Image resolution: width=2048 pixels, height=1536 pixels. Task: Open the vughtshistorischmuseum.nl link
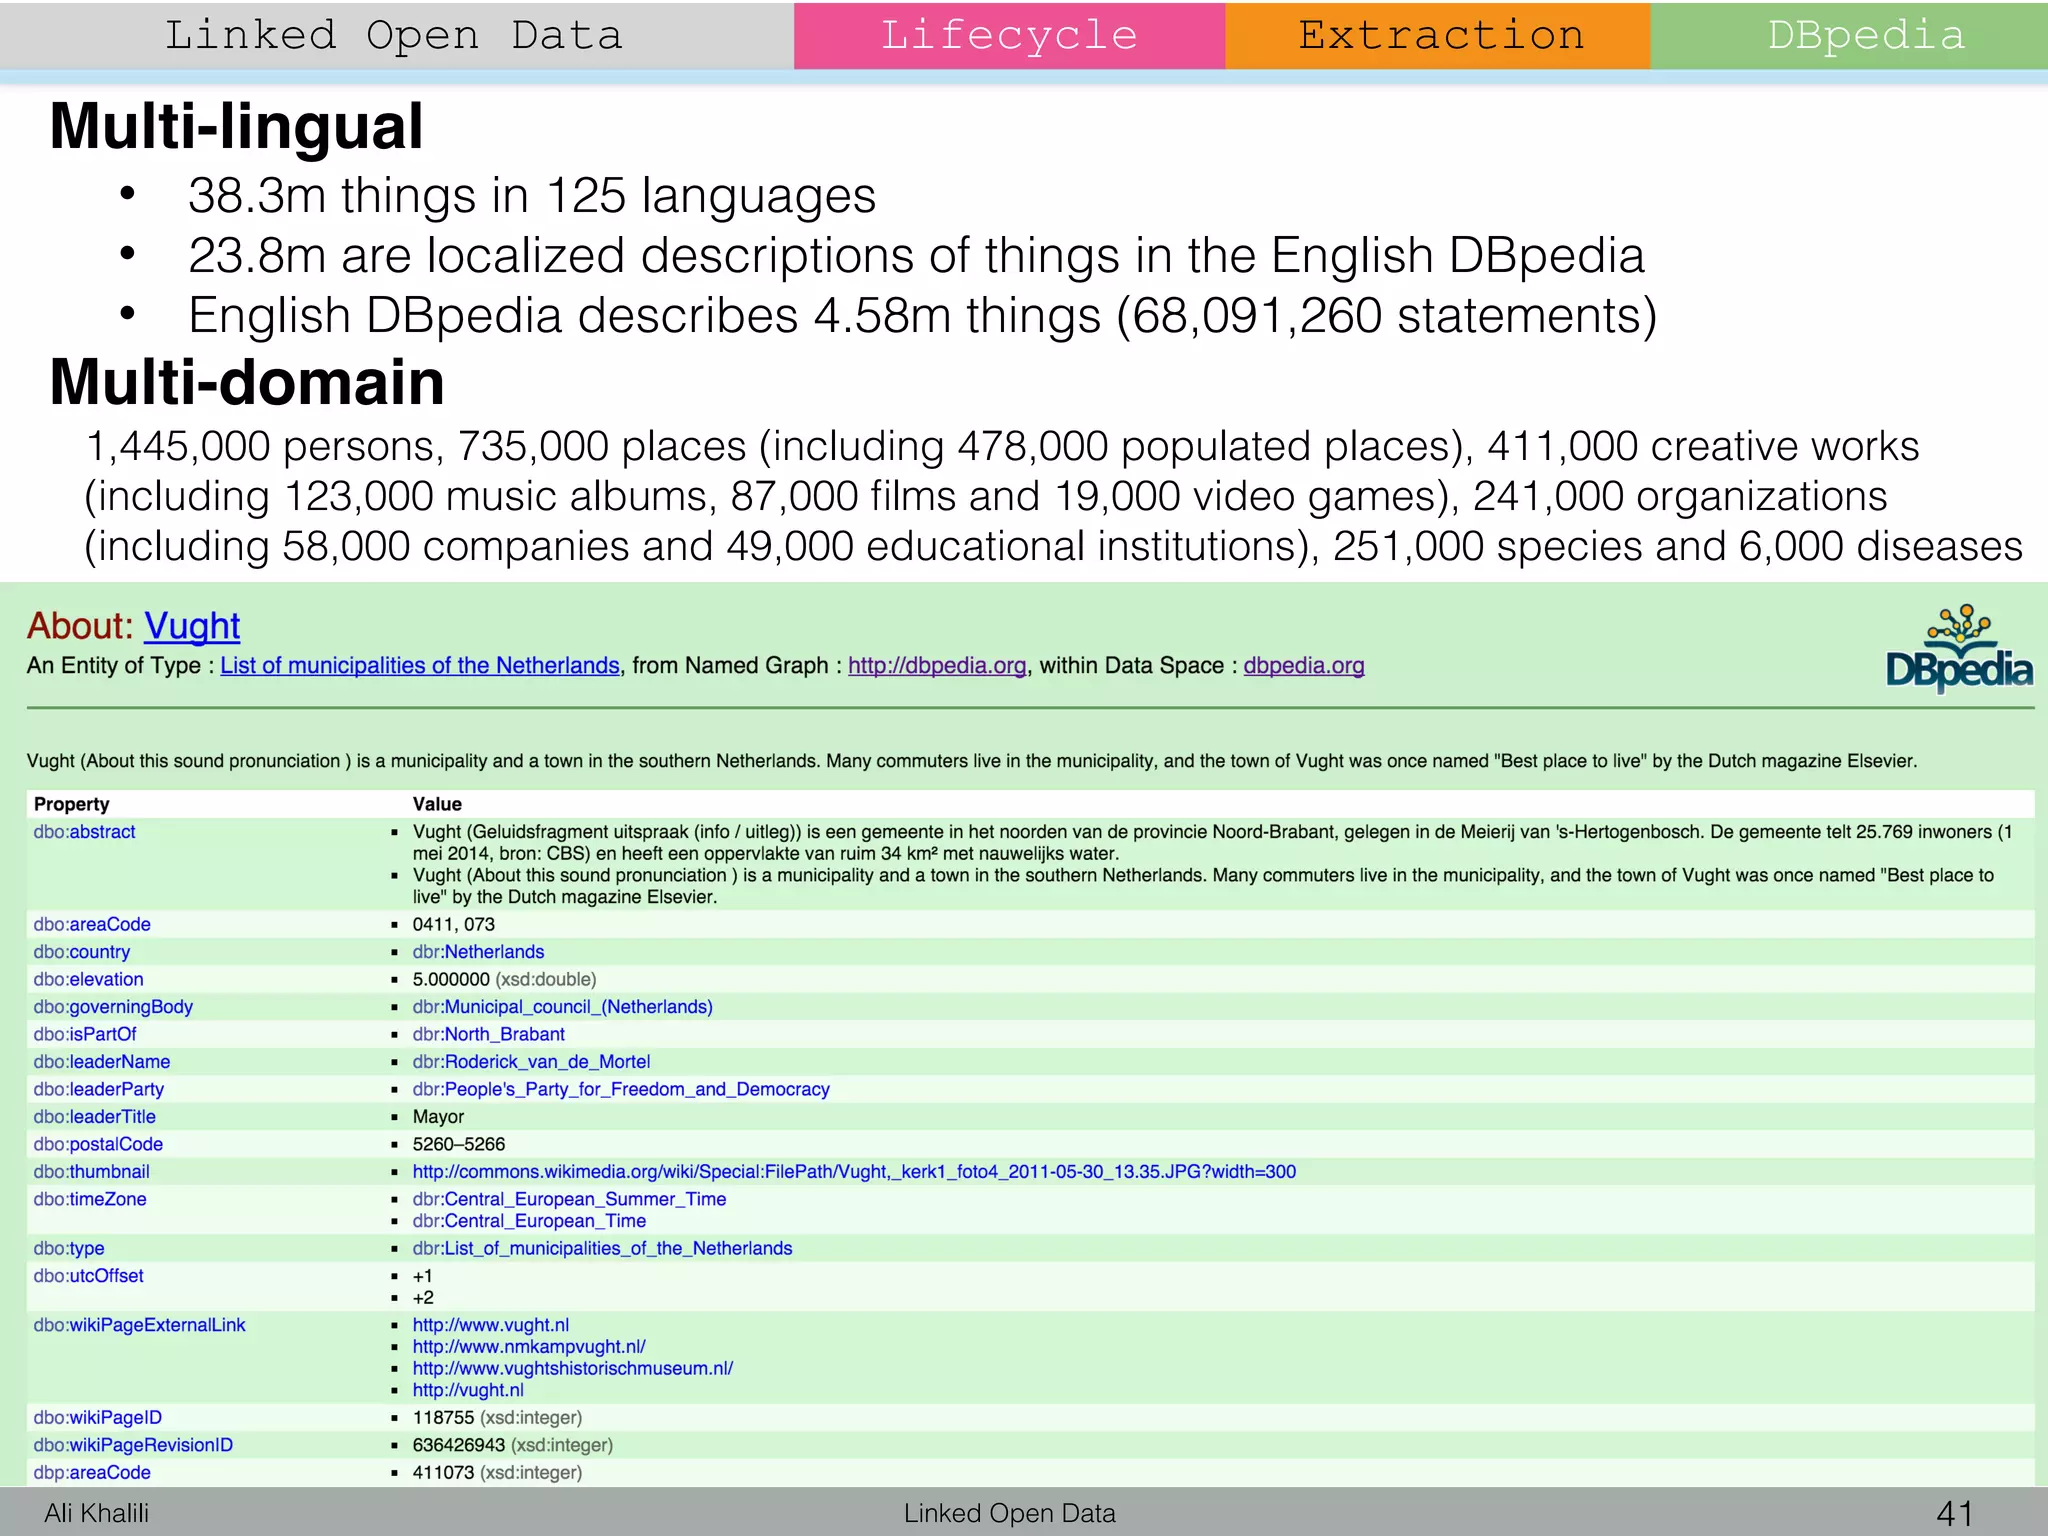coord(573,1369)
